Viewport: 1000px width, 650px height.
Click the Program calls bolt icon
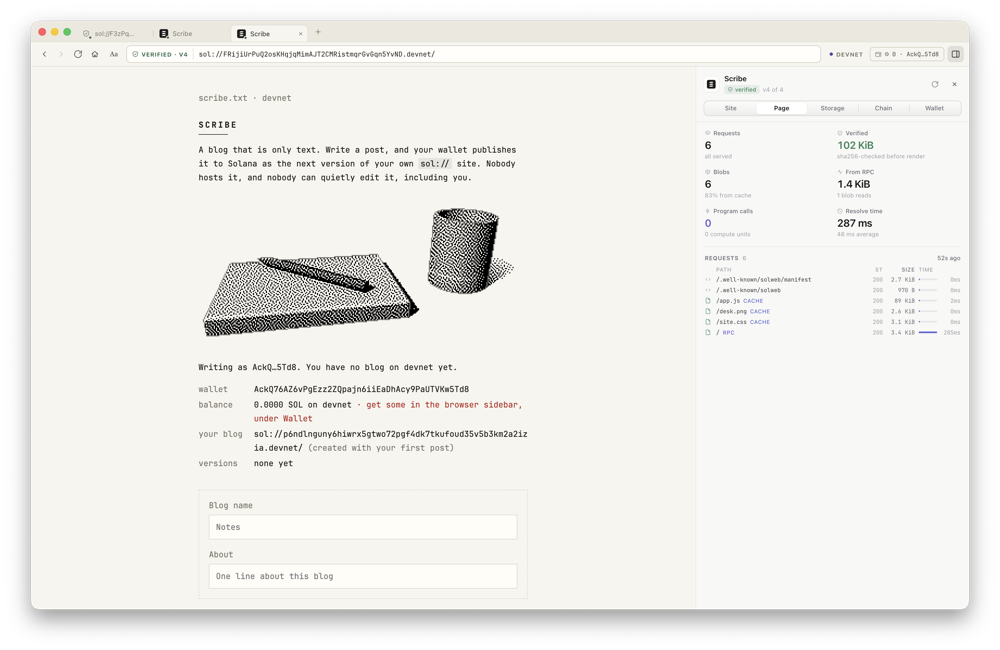pyautogui.click(x=707, y=211)
